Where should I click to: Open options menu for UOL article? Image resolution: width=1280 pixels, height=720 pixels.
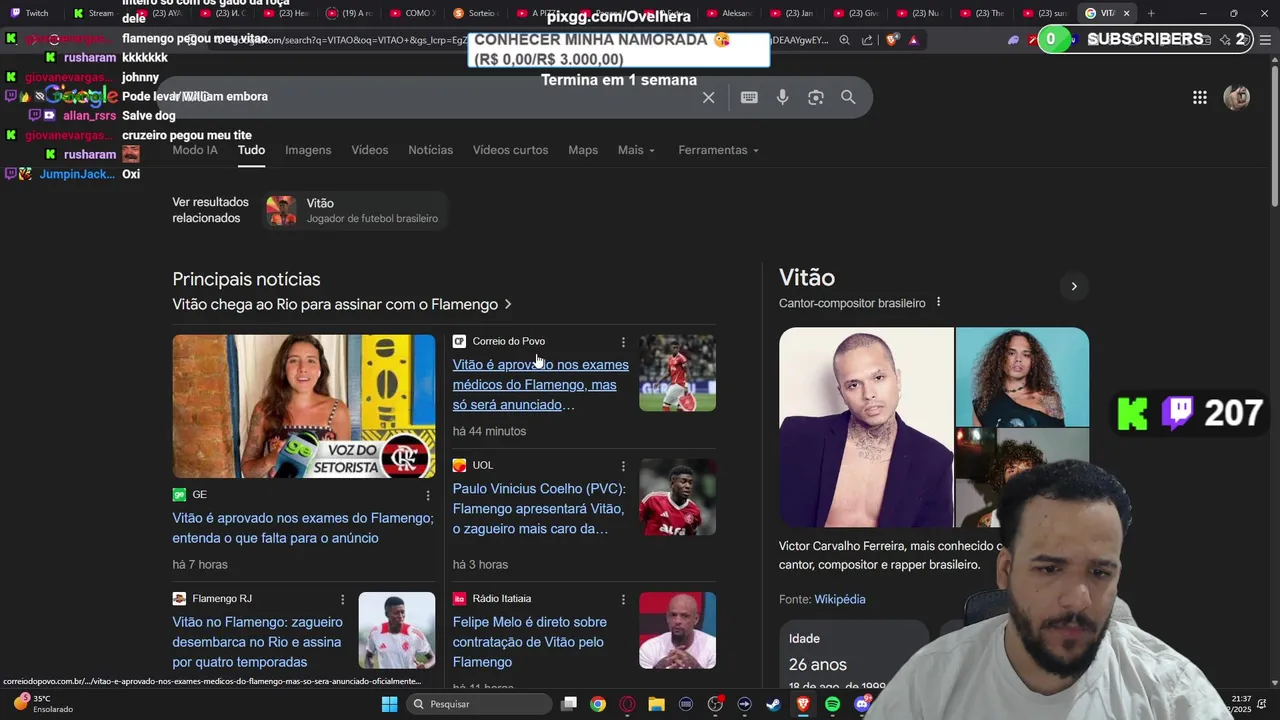tap(623, 466)
